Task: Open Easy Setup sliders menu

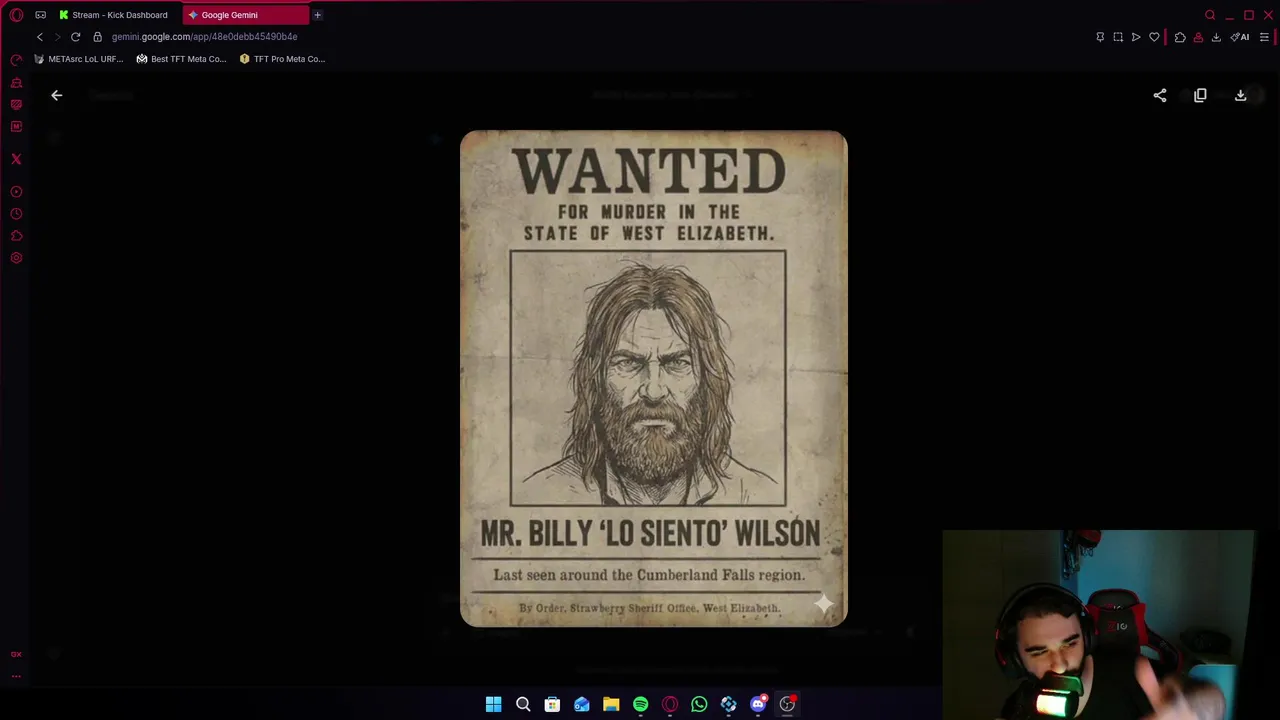Action: point(1264,37)
